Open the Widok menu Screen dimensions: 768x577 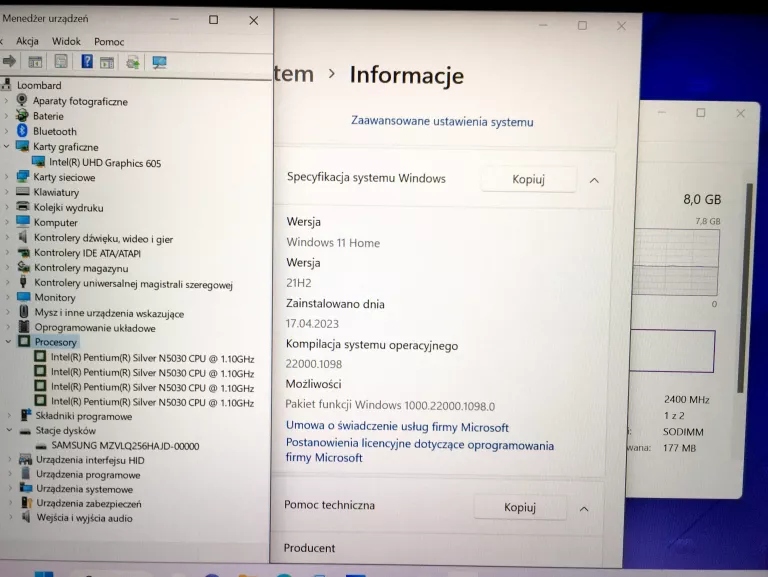click(x=66, y=41)
